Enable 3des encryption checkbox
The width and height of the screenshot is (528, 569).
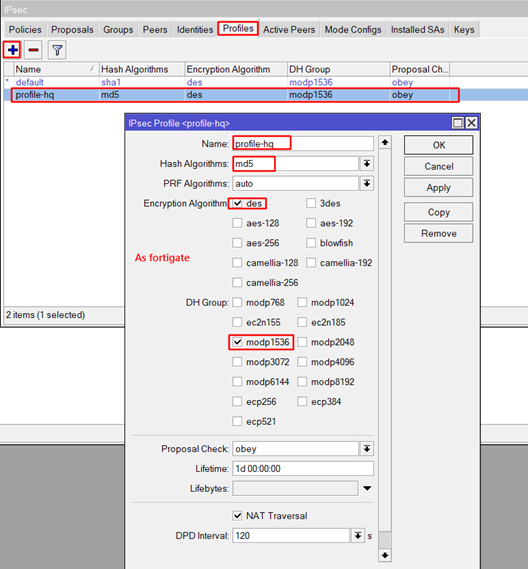coord(311,203)
